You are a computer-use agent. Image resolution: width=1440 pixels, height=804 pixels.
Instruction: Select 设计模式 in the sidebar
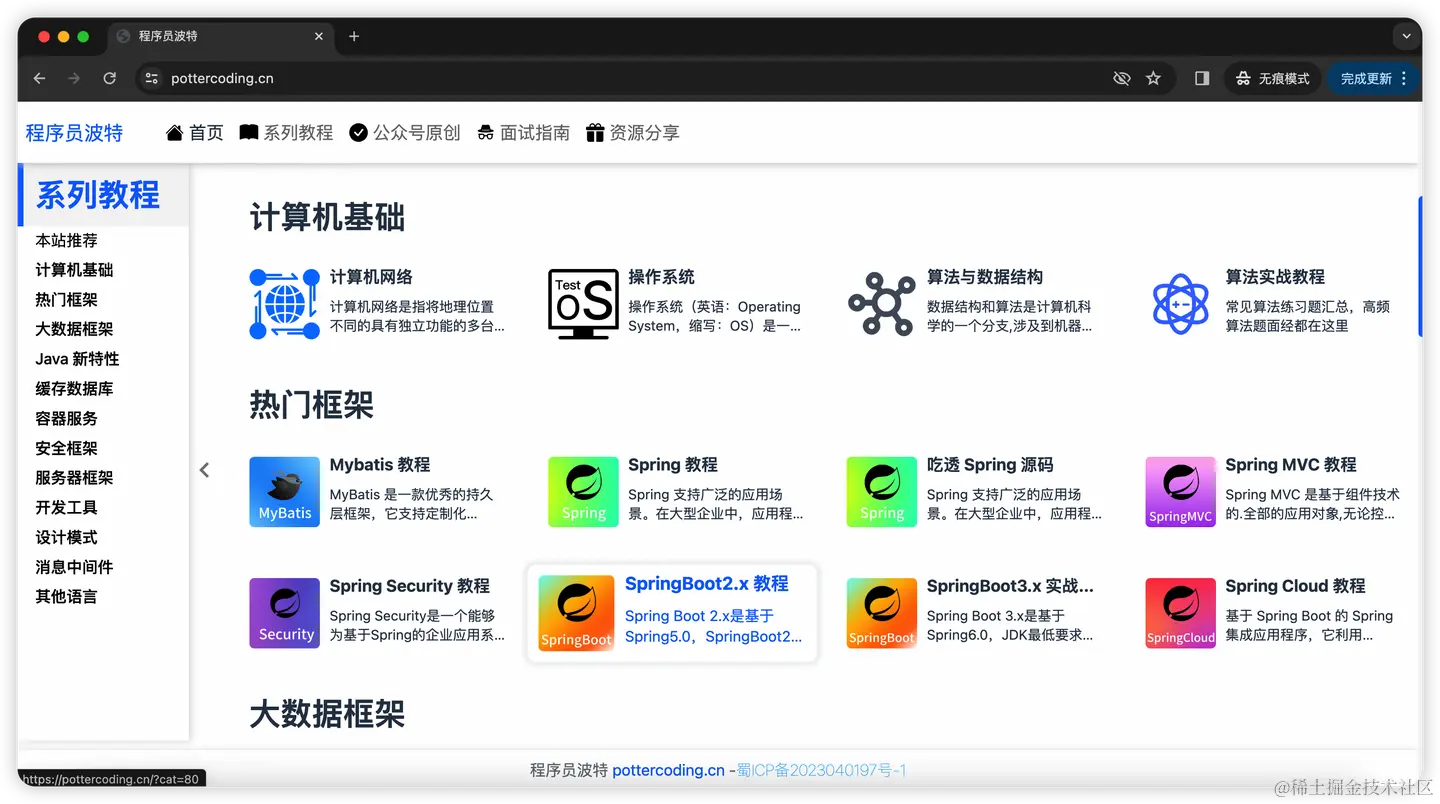click(66, 537)
